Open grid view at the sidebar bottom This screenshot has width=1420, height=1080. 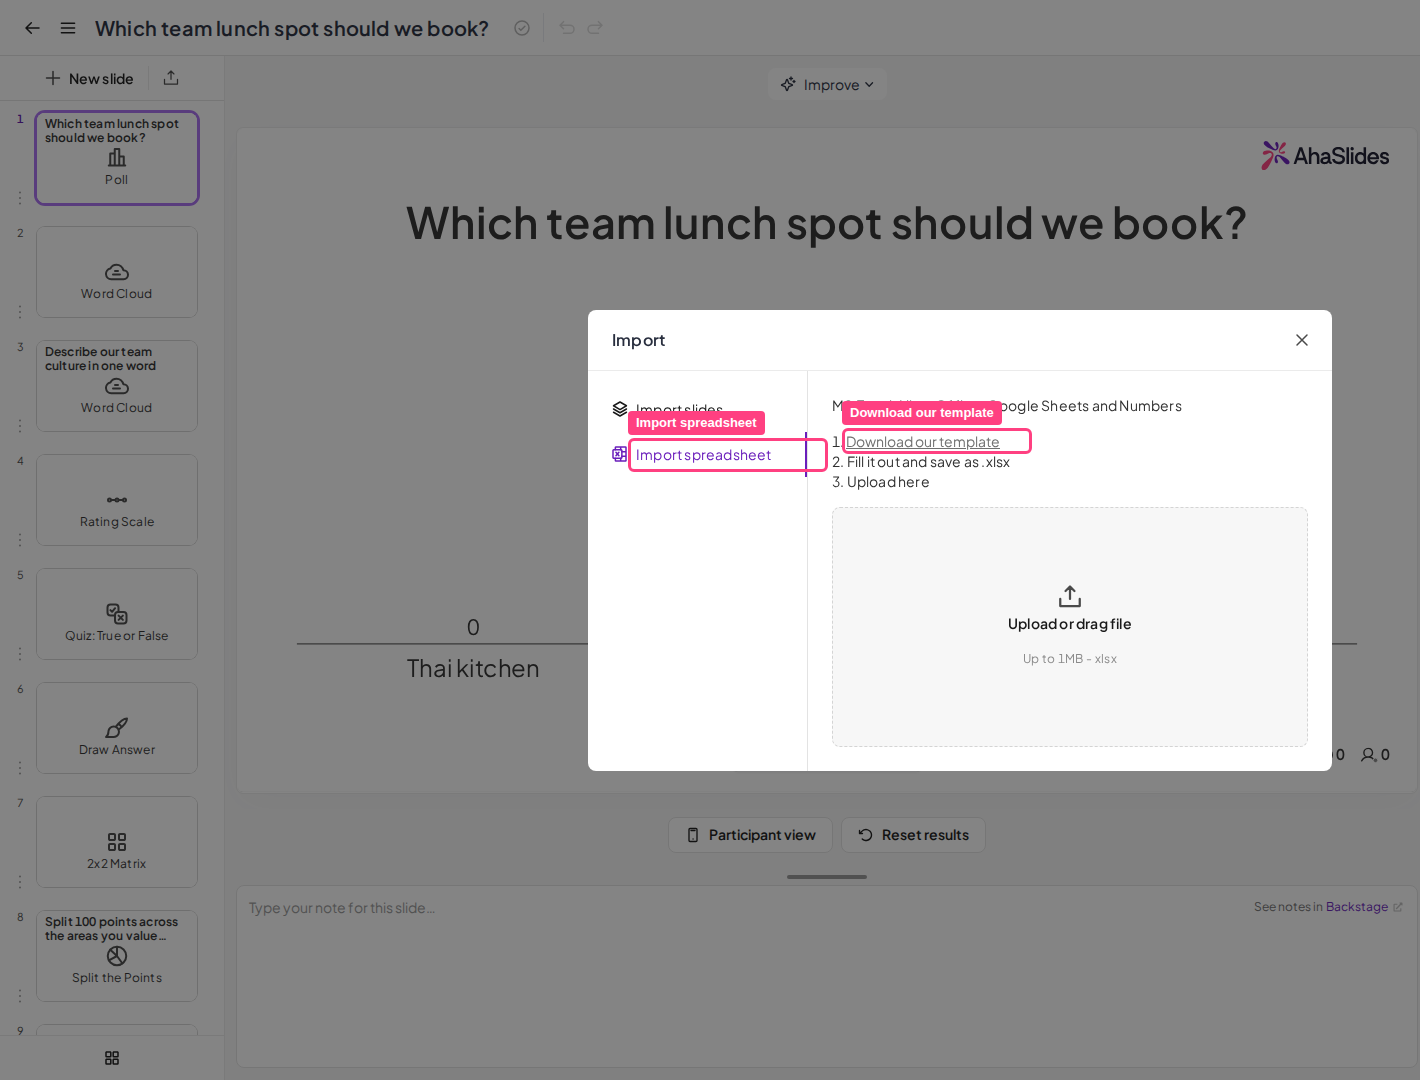click(x=112, y=1058)
